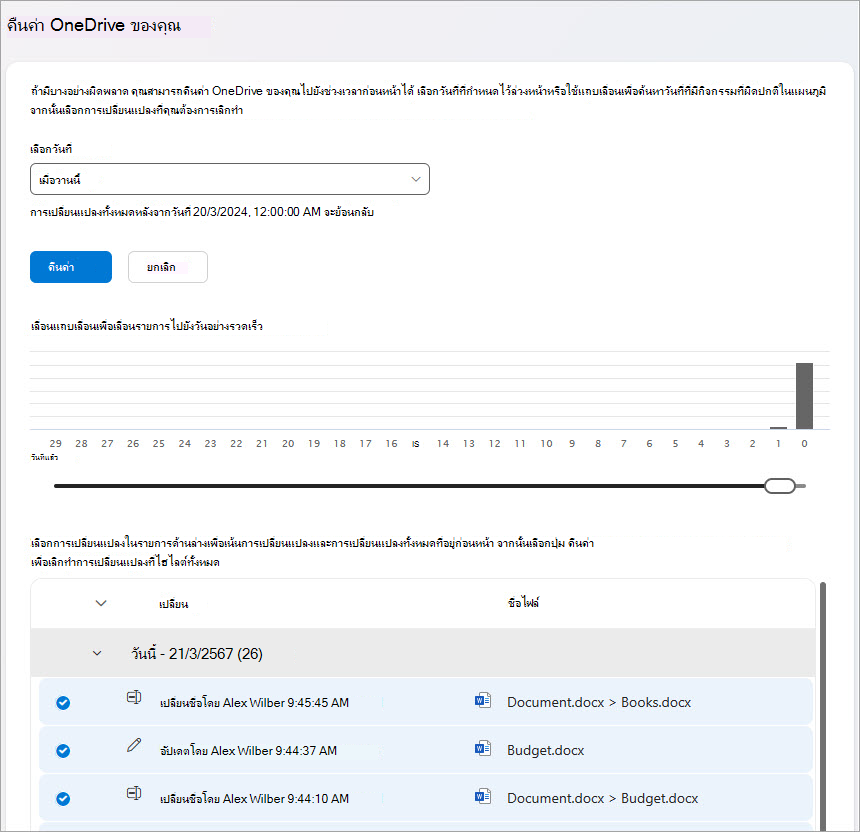Viewport: 860px width, 832px height.
Task: Click the pencil update icon for Budget.docx
Action: coord(134,745)
